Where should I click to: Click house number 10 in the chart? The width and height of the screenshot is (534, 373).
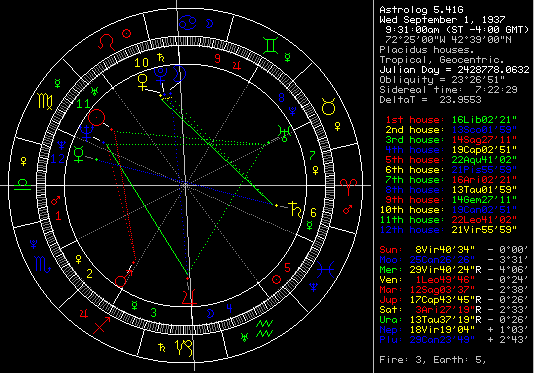[x=141, y=63]
